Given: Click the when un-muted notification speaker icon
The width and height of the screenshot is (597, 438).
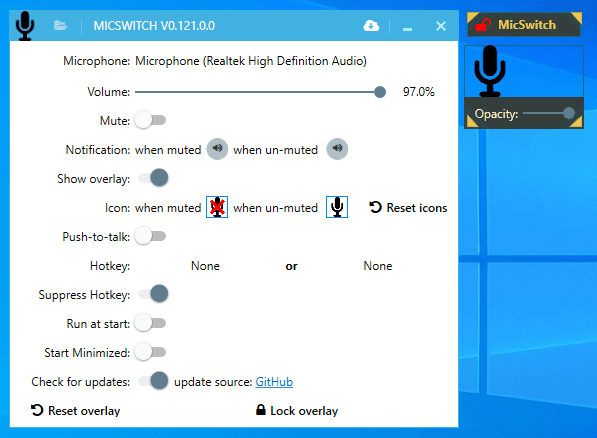Looking at the screenshot, I should (337, 149).
